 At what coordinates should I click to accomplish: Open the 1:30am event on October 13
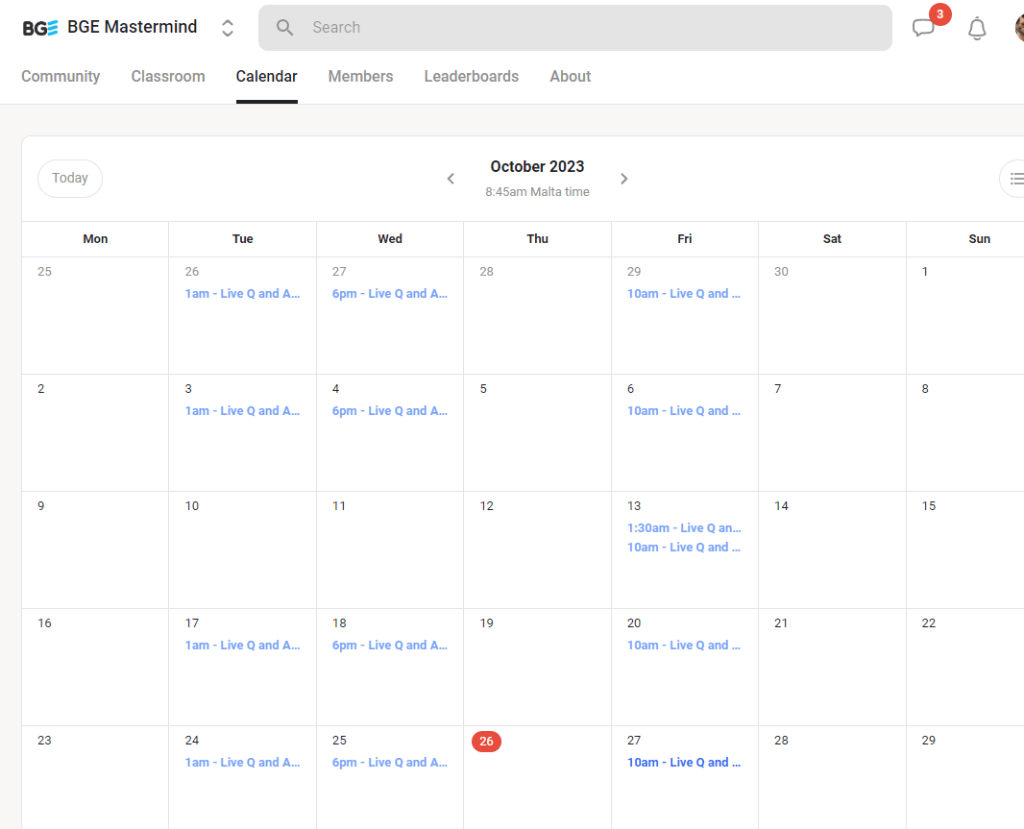click(x=684, y=528)
